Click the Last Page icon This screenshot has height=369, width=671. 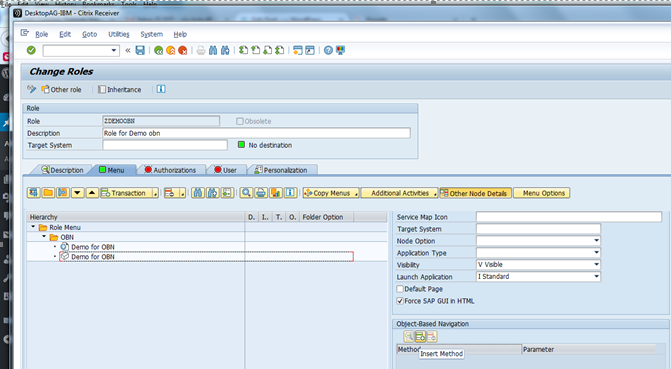(x=279, y=51)
